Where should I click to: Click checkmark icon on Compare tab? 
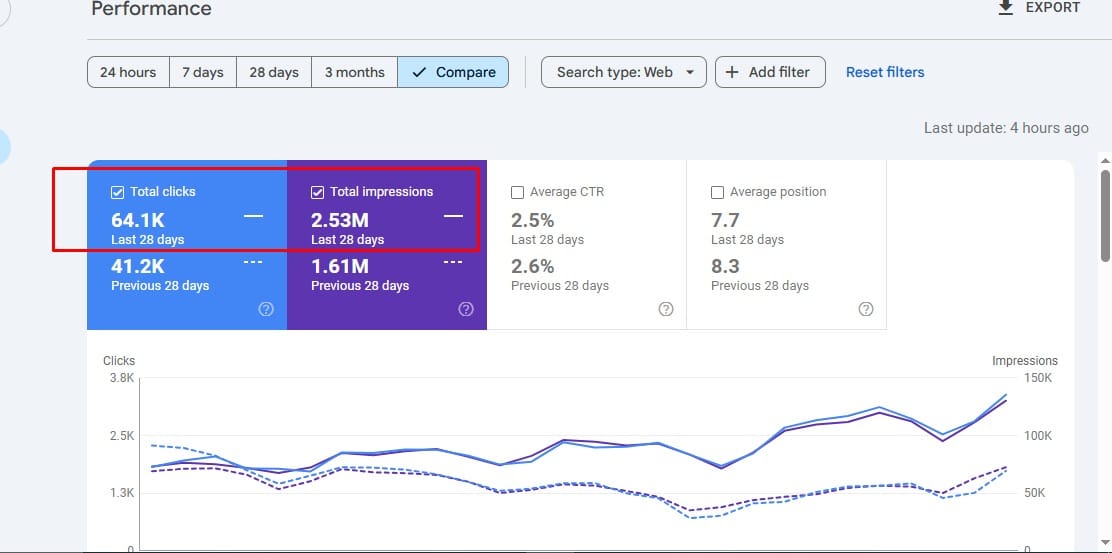point(419,72)
